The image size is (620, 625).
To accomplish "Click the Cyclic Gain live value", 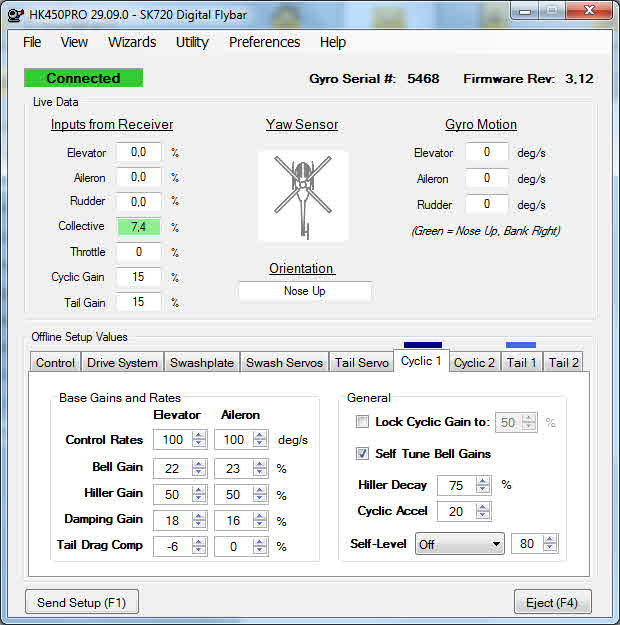I will 139,277.
